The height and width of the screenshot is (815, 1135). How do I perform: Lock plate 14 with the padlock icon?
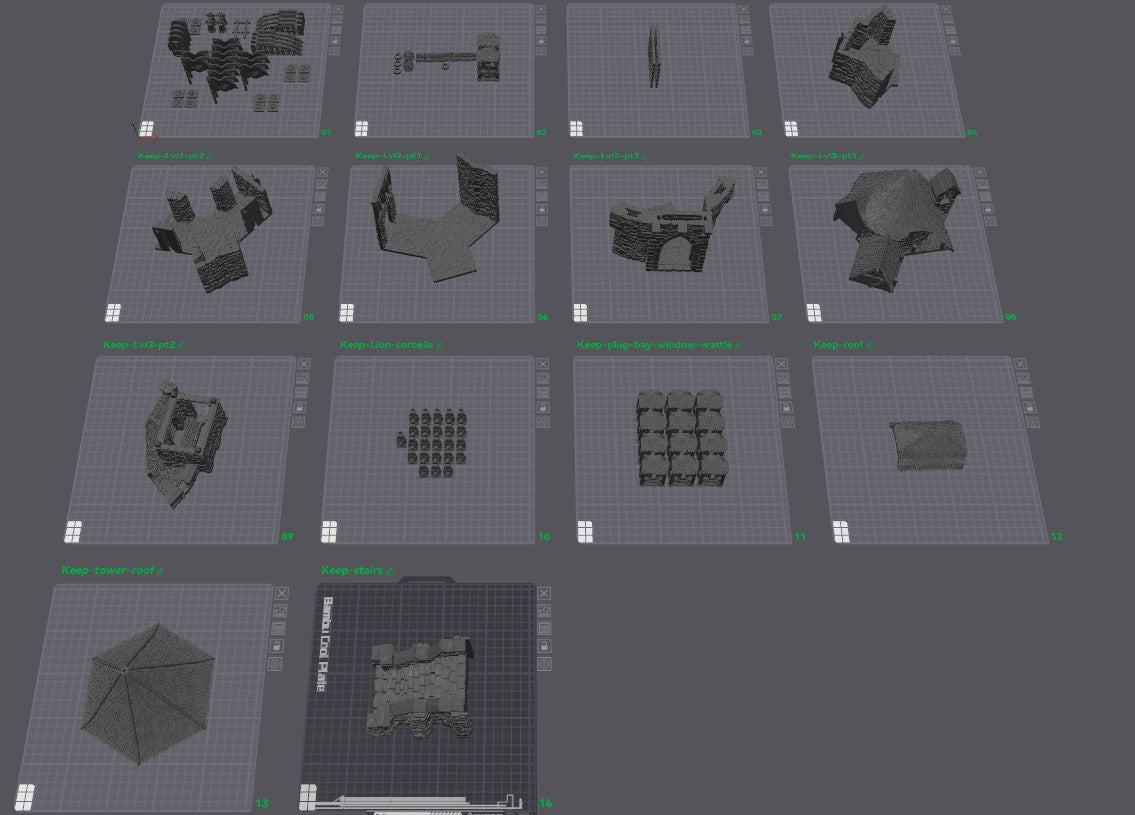click(544, 646)
